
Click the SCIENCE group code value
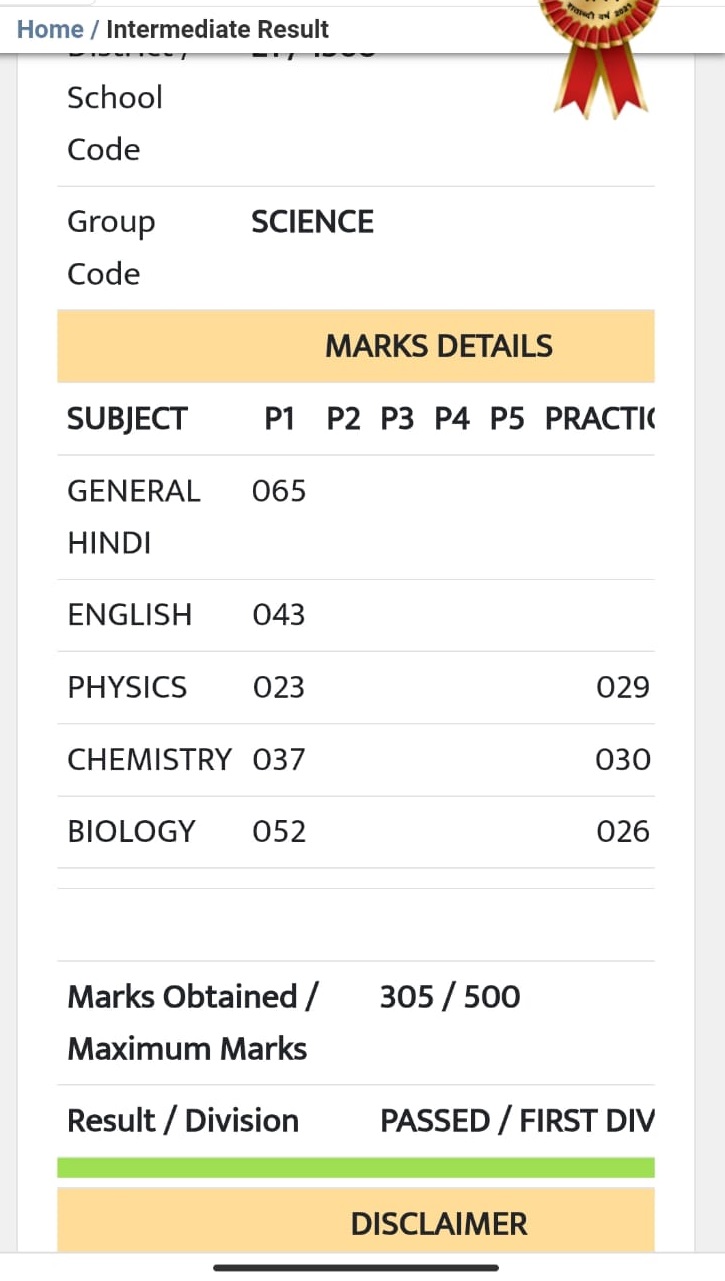(x=313, y=222)
